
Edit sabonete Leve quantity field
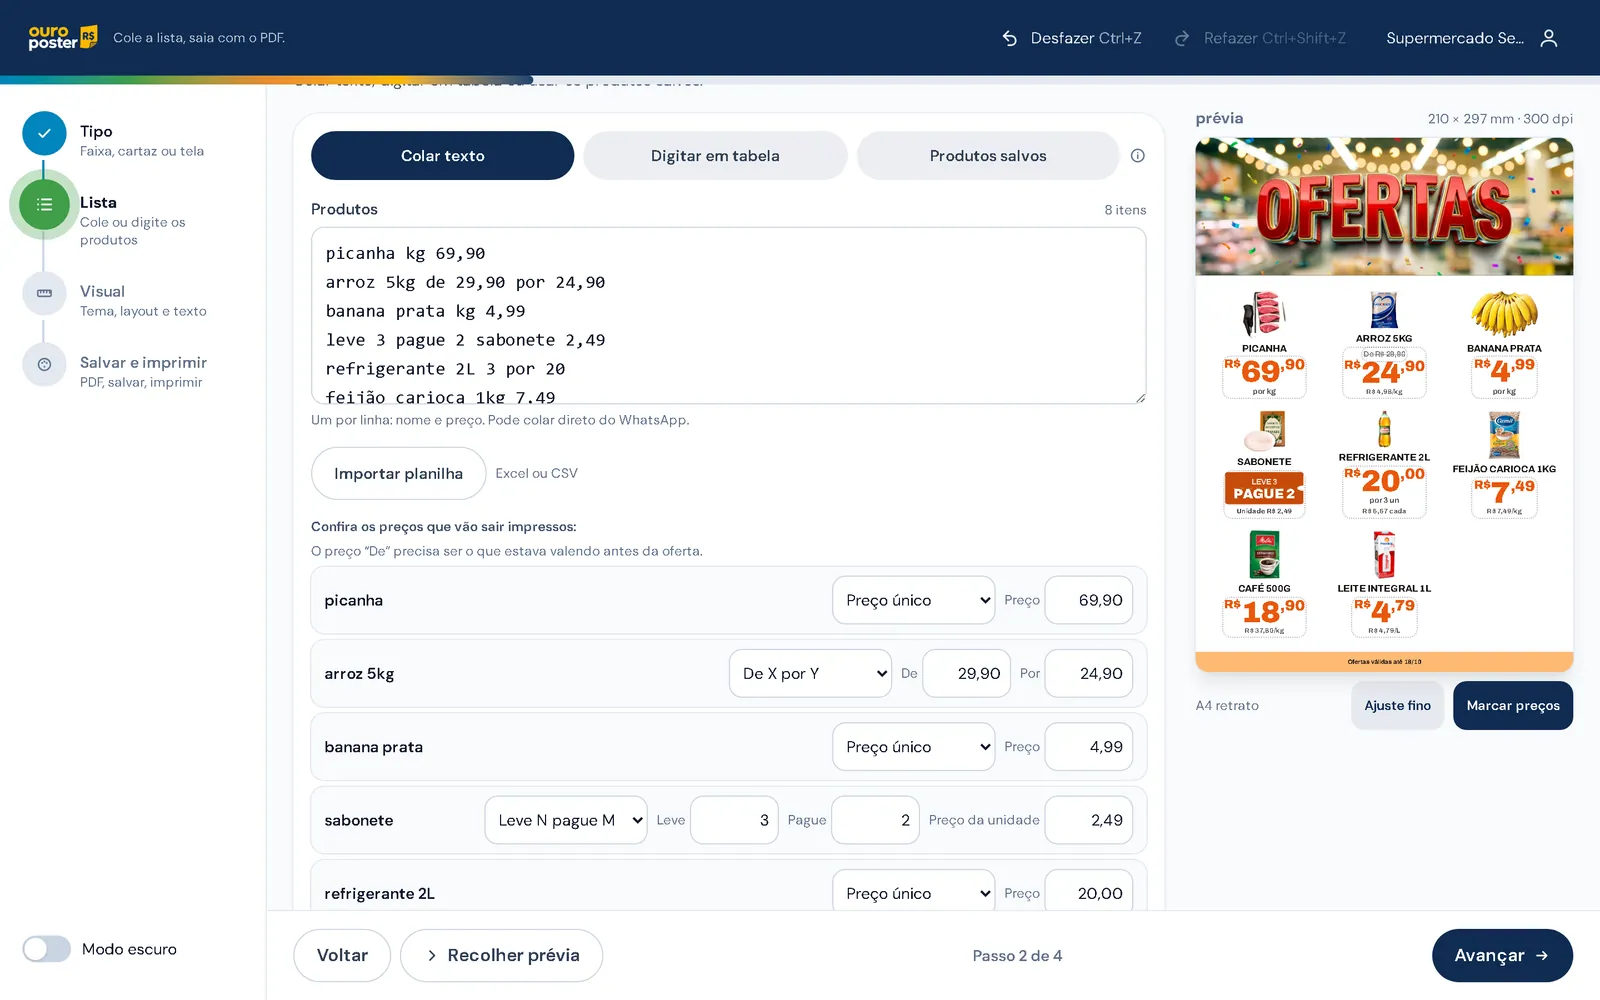pos(734,820)
